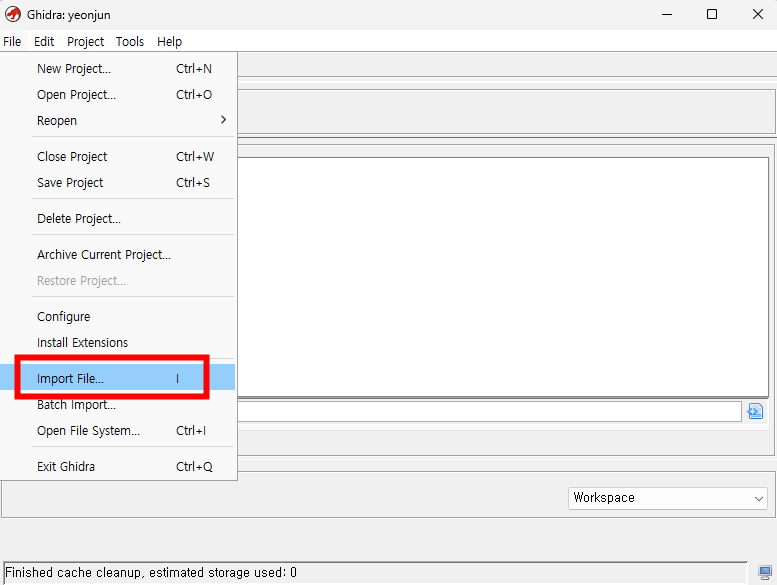Maximize the Ghidra window
The width and height of the screenshot is (777, 585).
(x=712, y=14)
